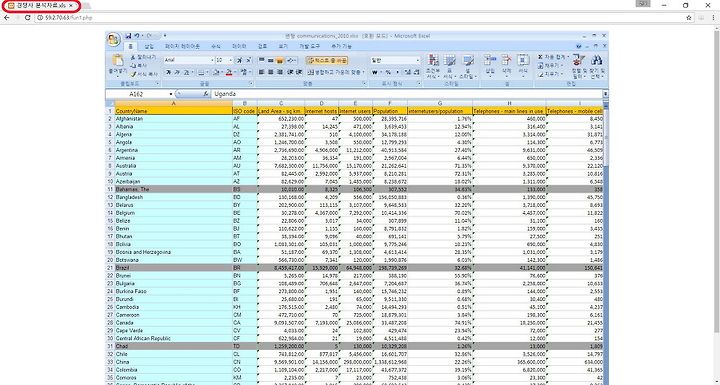This screenshot has height=385, width=720.
Task: Open Cell Styles gallery
Action: (x=468, y=67)
